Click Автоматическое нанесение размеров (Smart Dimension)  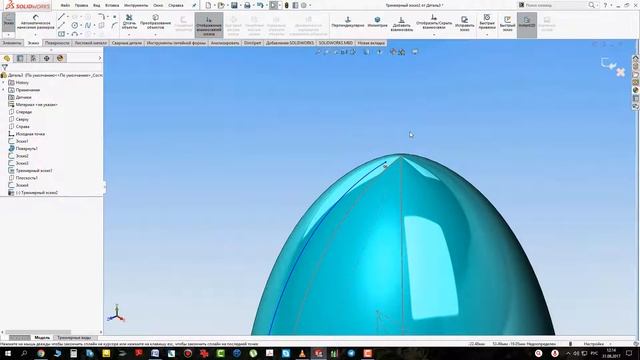pyautogui.click(x=36, y=23)
